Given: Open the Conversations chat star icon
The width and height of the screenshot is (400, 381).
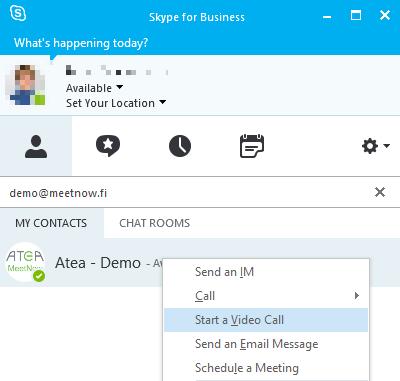Looking at the screenshot, I should [108, 146].
